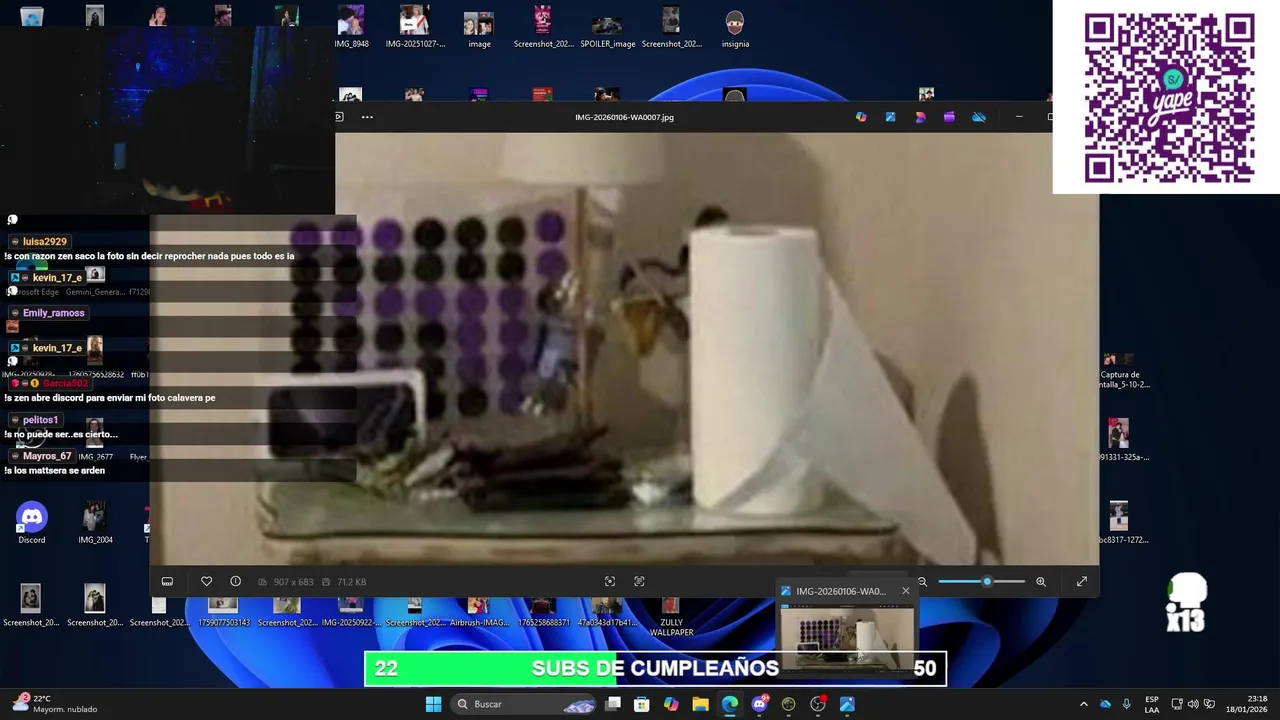Click the fit-to-window icon in Photos bottom bar
1280x720 pixels.
(610, 582)
